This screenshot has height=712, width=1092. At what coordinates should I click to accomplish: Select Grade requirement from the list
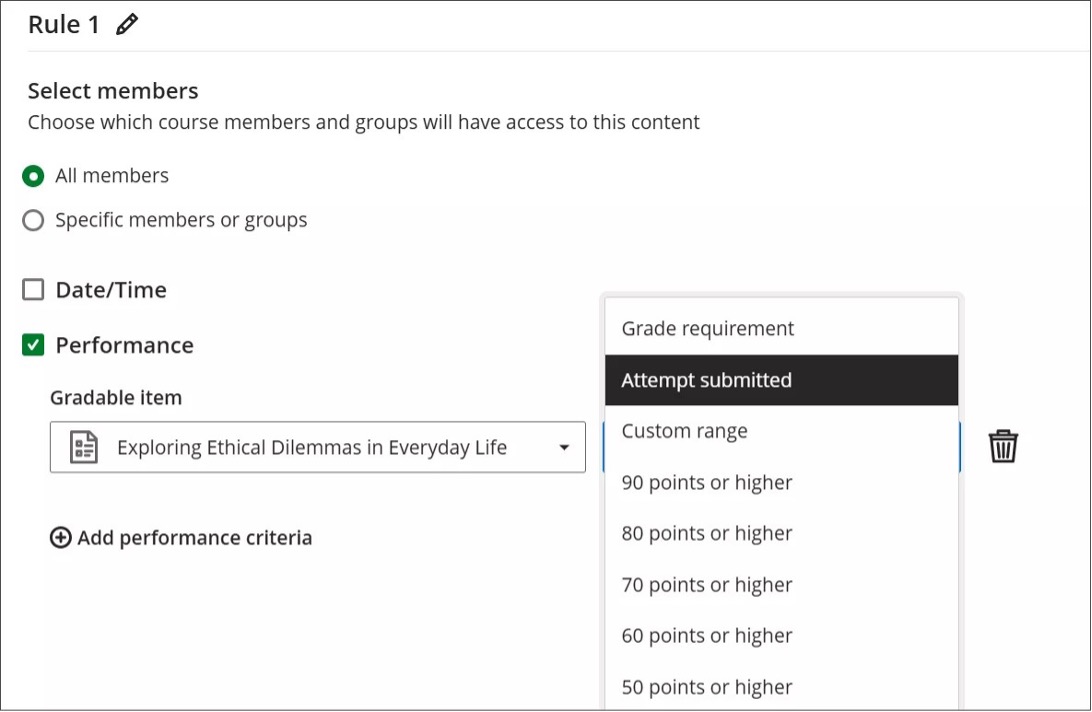tap(709, 328)
